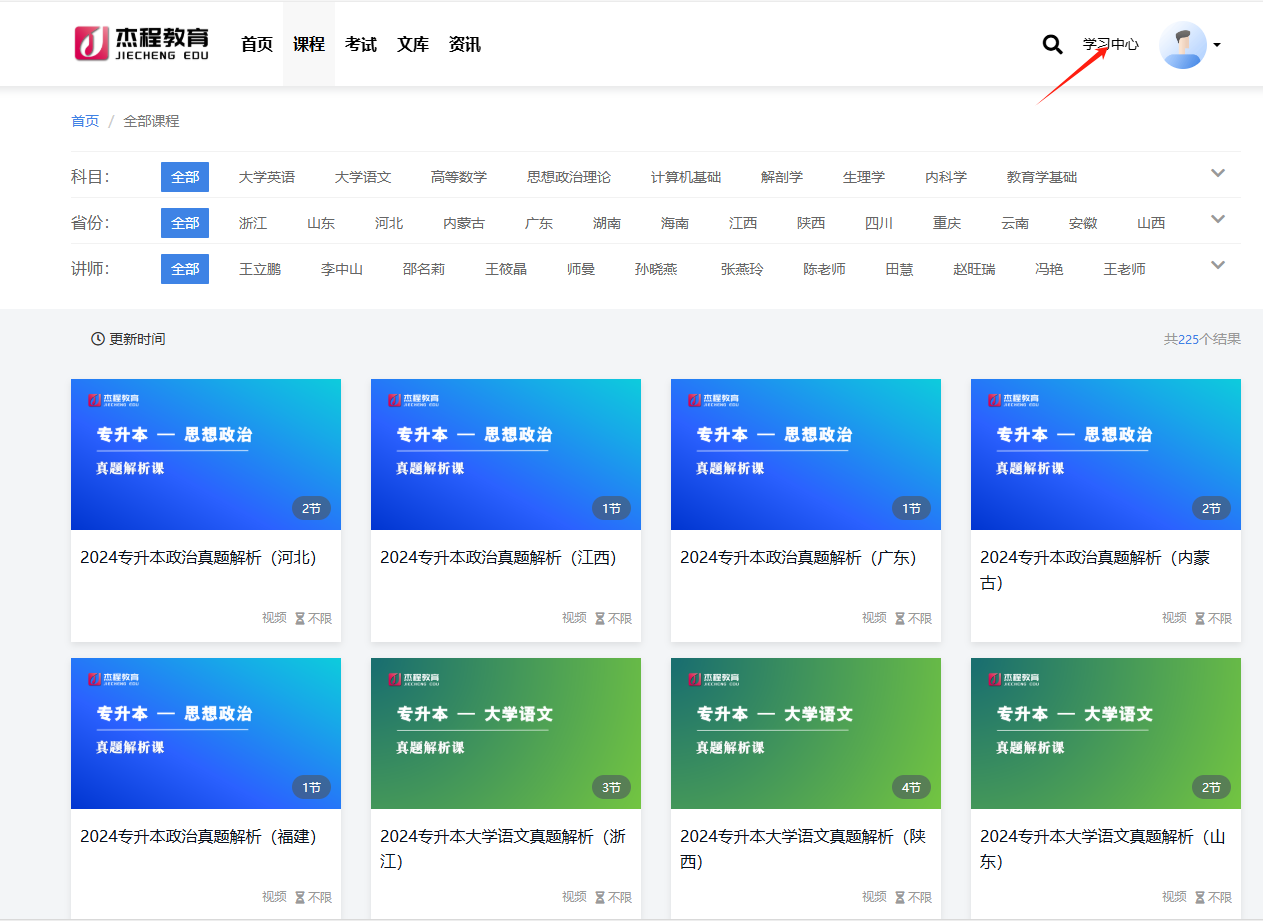The height and width of the screenshot is (921, 1263).
Task: Go to 学习中心
Action: pos(1110,45)
